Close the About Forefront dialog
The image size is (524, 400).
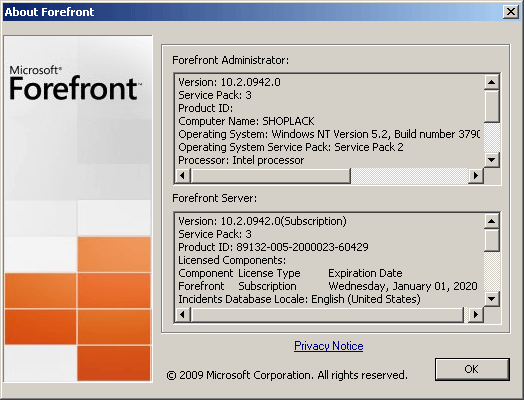pyautogui.click(x=511, y=12)
